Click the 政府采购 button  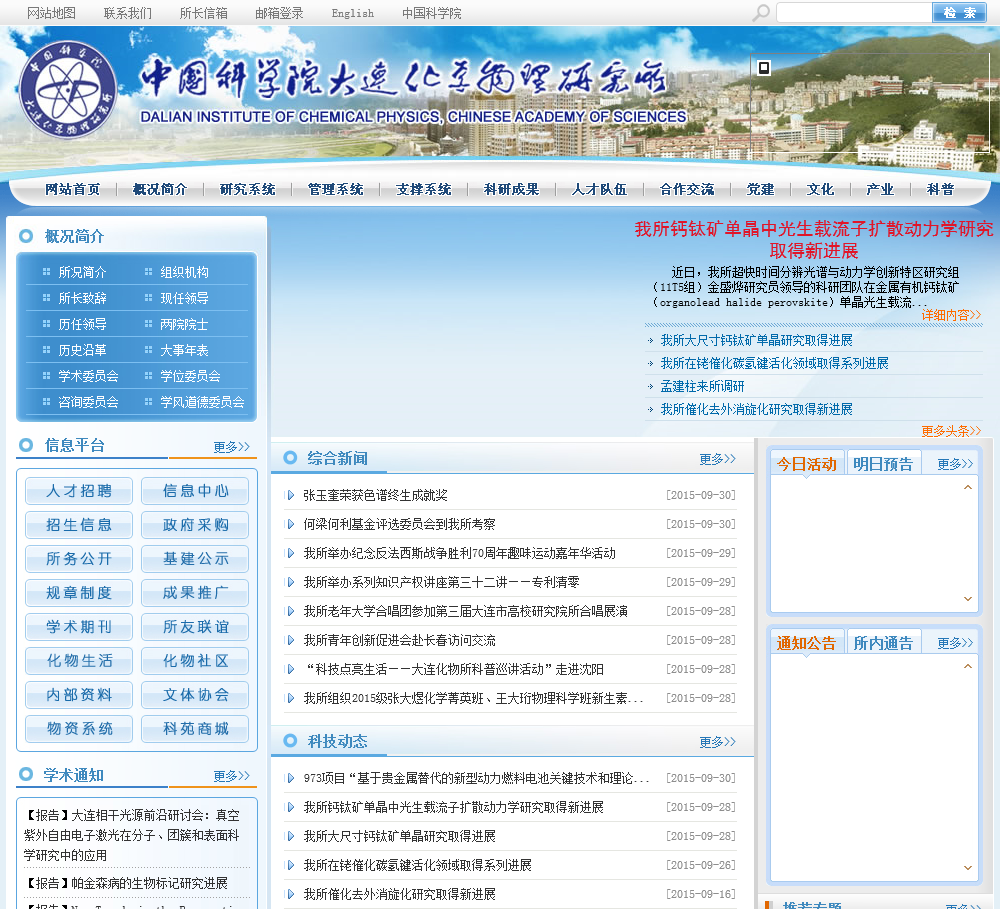tap(195, 525)
